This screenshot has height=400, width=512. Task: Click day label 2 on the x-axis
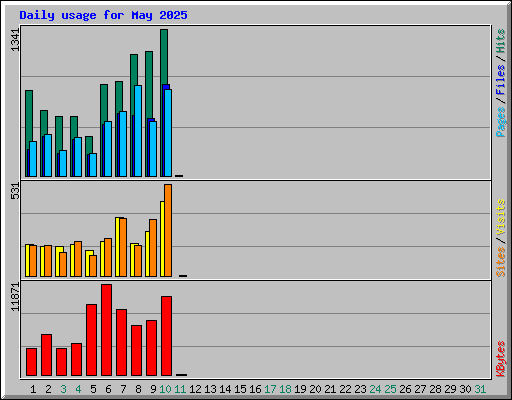[x=48, y=389]
